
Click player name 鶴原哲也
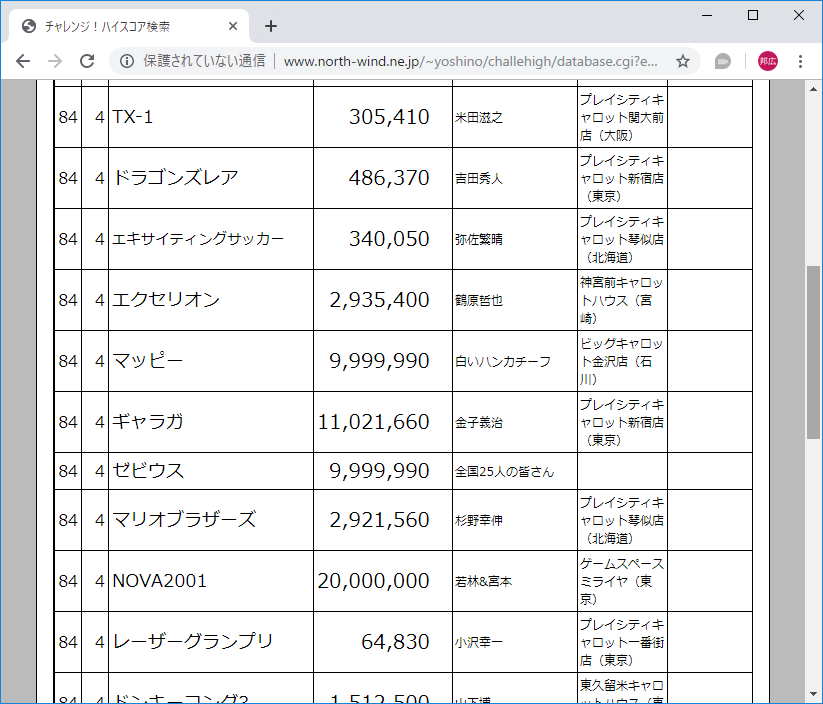479,300
